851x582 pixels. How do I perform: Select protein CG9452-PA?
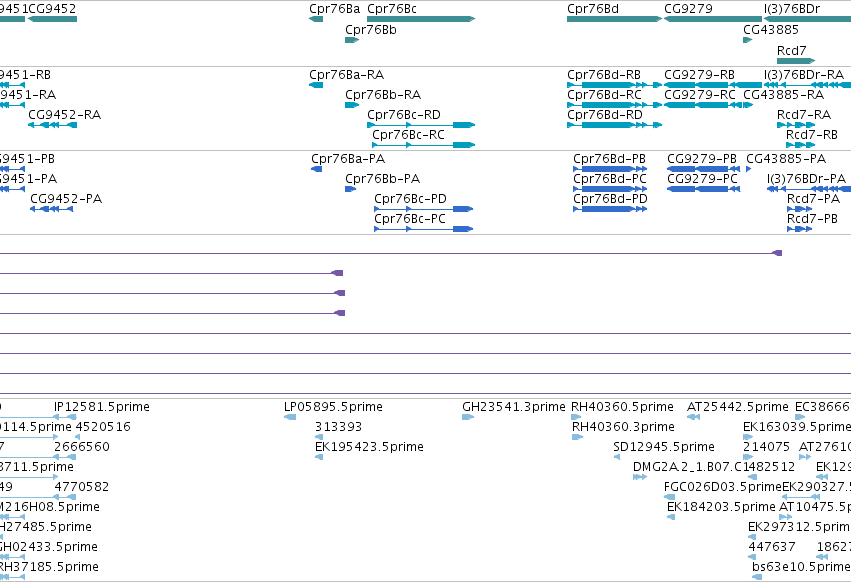tap(52, 209)
